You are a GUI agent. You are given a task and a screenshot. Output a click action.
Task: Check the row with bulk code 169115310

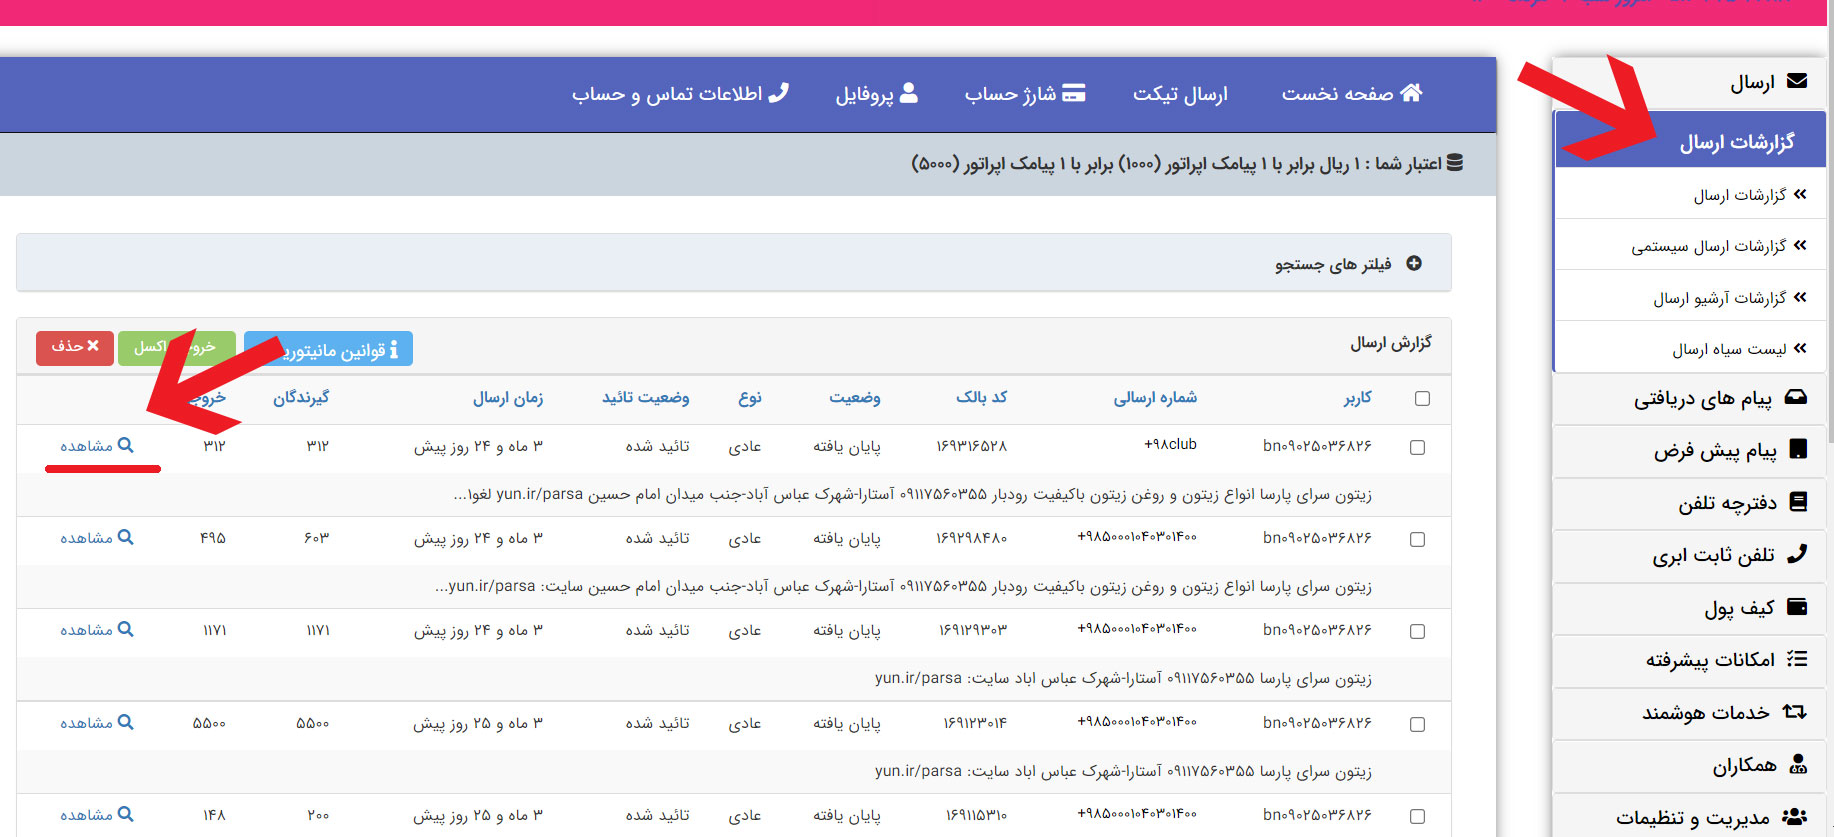point(1417,816)
